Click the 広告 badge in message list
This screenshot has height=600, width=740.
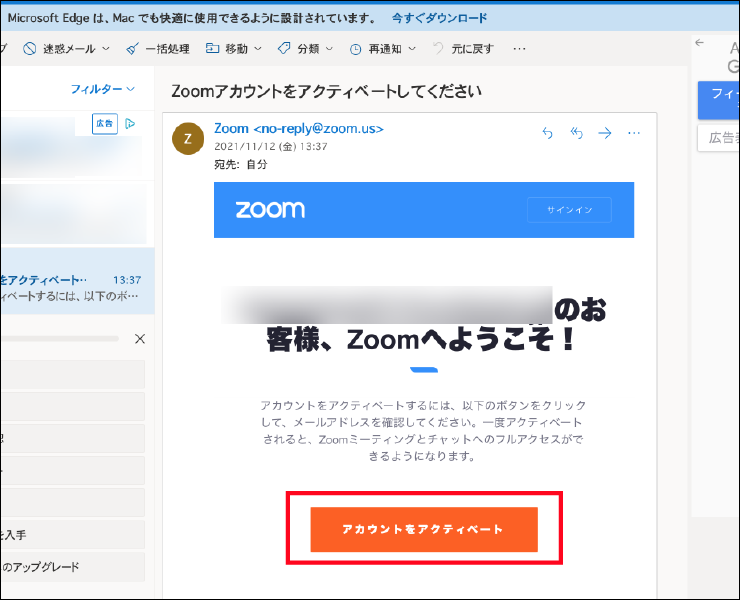[105, 124]
